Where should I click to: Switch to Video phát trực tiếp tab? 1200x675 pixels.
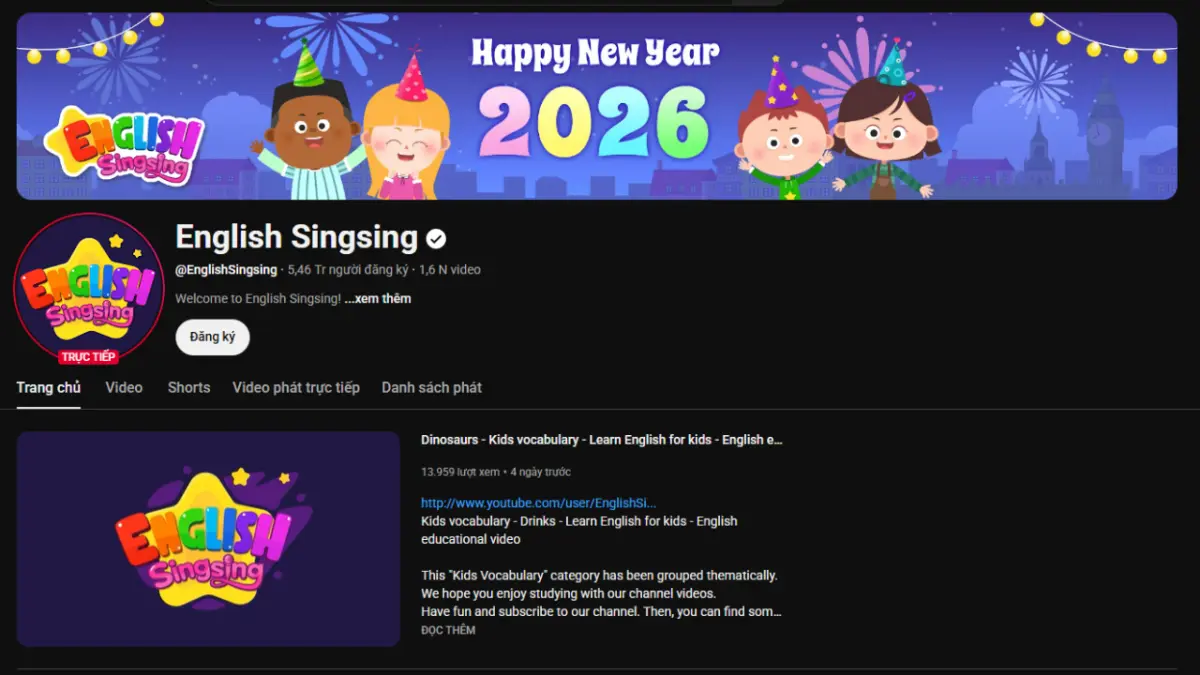click(296, 387)
